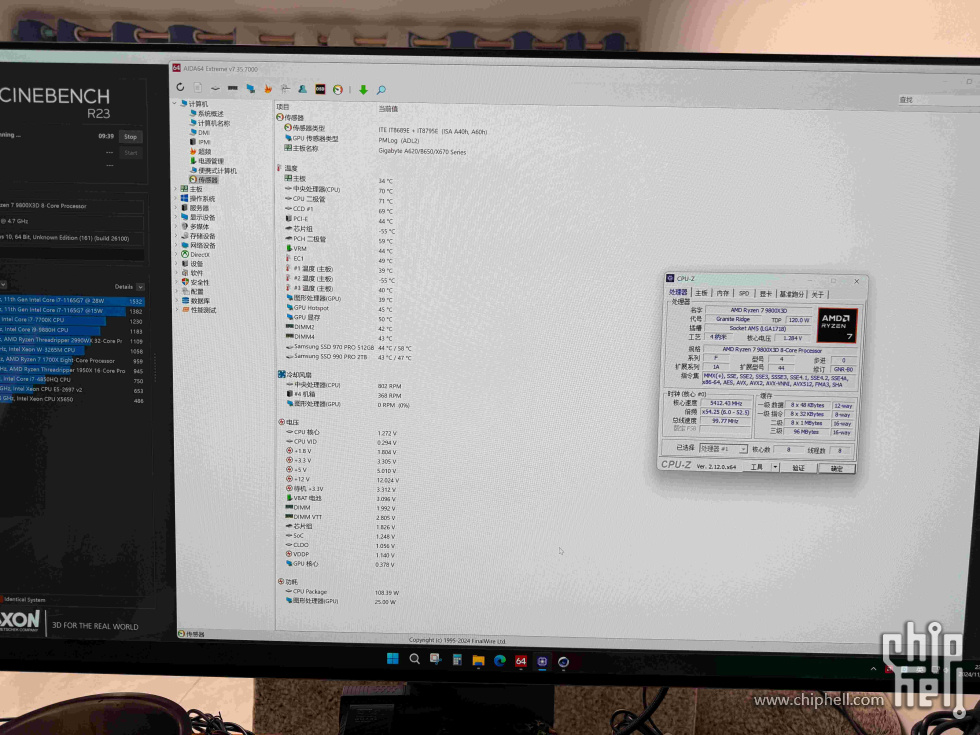Click the green download arrow icon
This screenshot has height=735, width=980.
pos(363,90)
